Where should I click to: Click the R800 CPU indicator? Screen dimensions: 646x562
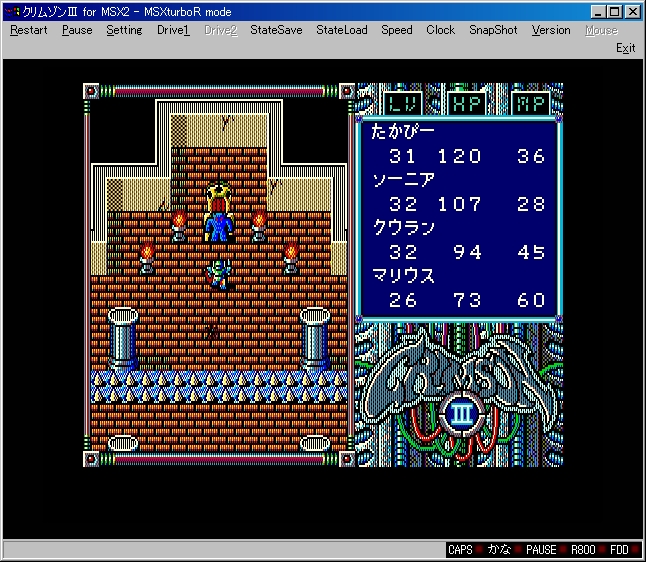coord(582,550)
